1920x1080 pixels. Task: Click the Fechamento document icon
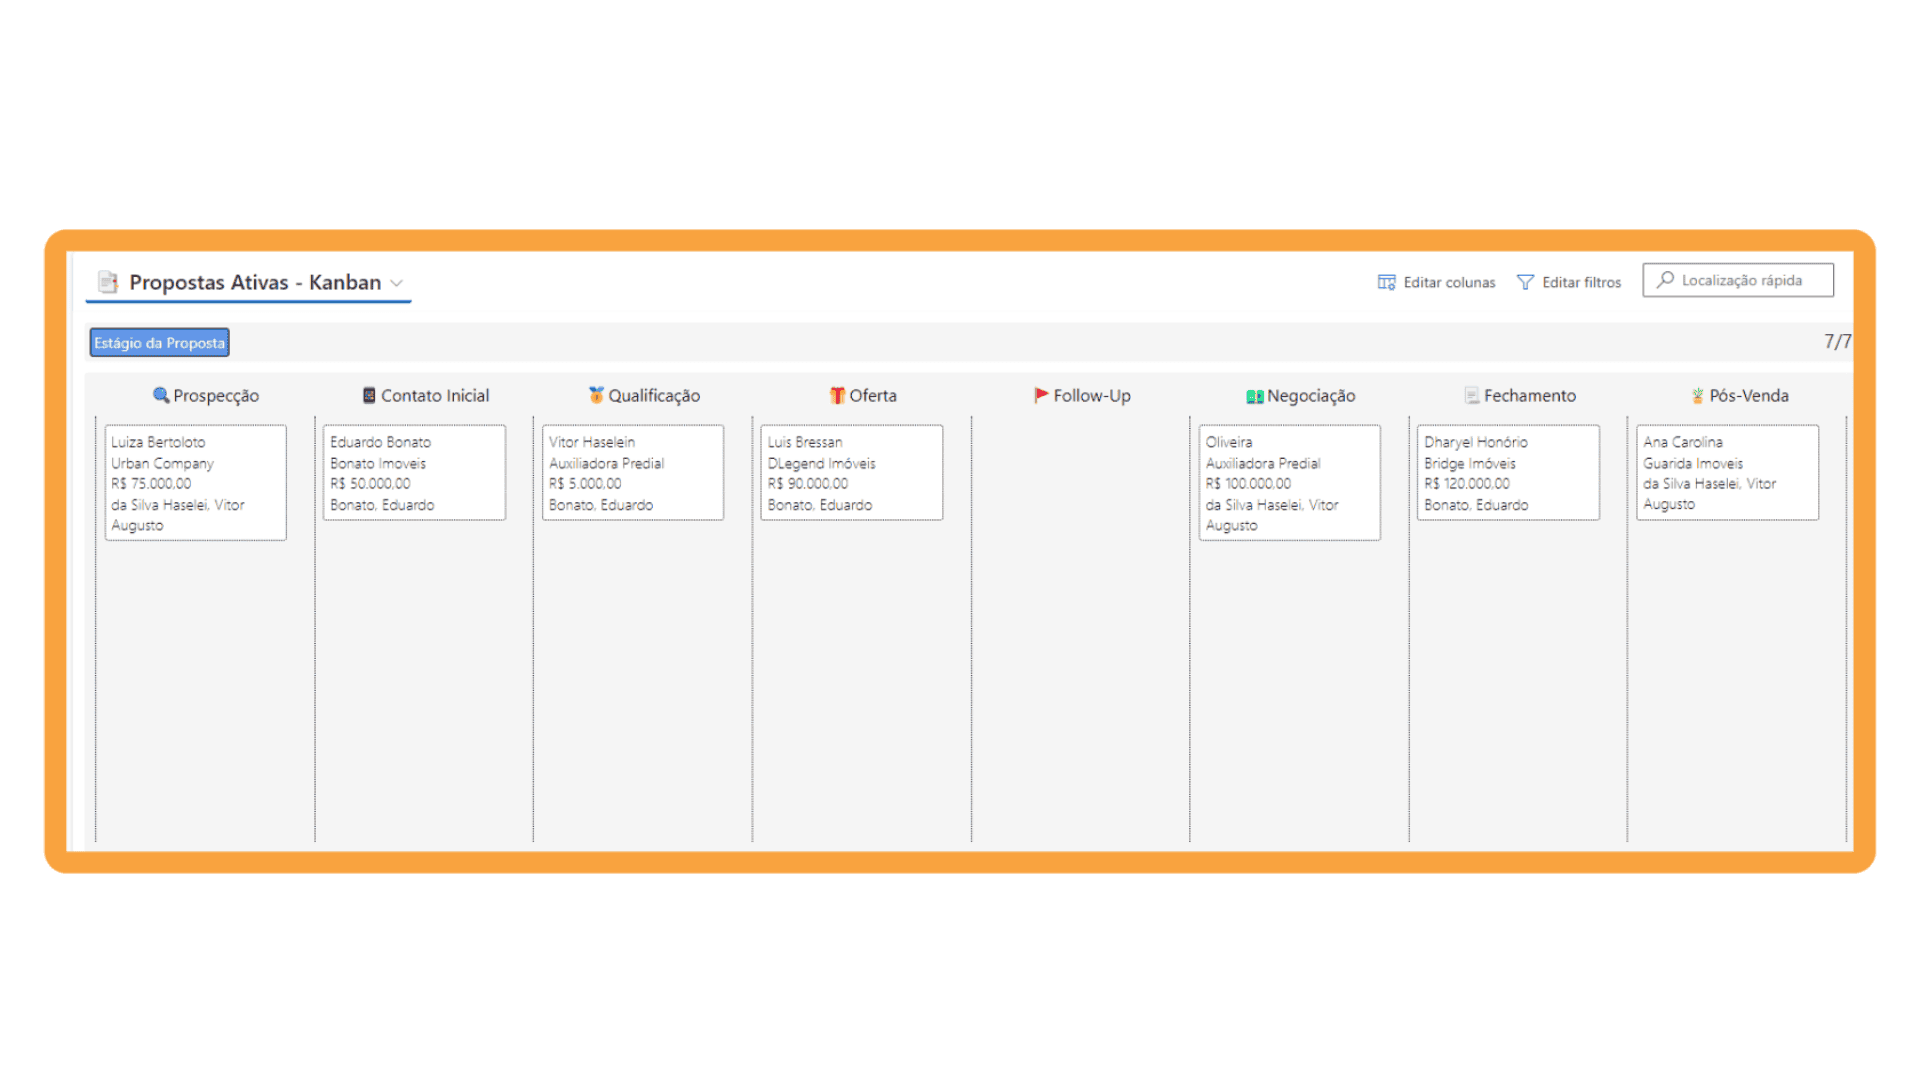pos(1472,395)
